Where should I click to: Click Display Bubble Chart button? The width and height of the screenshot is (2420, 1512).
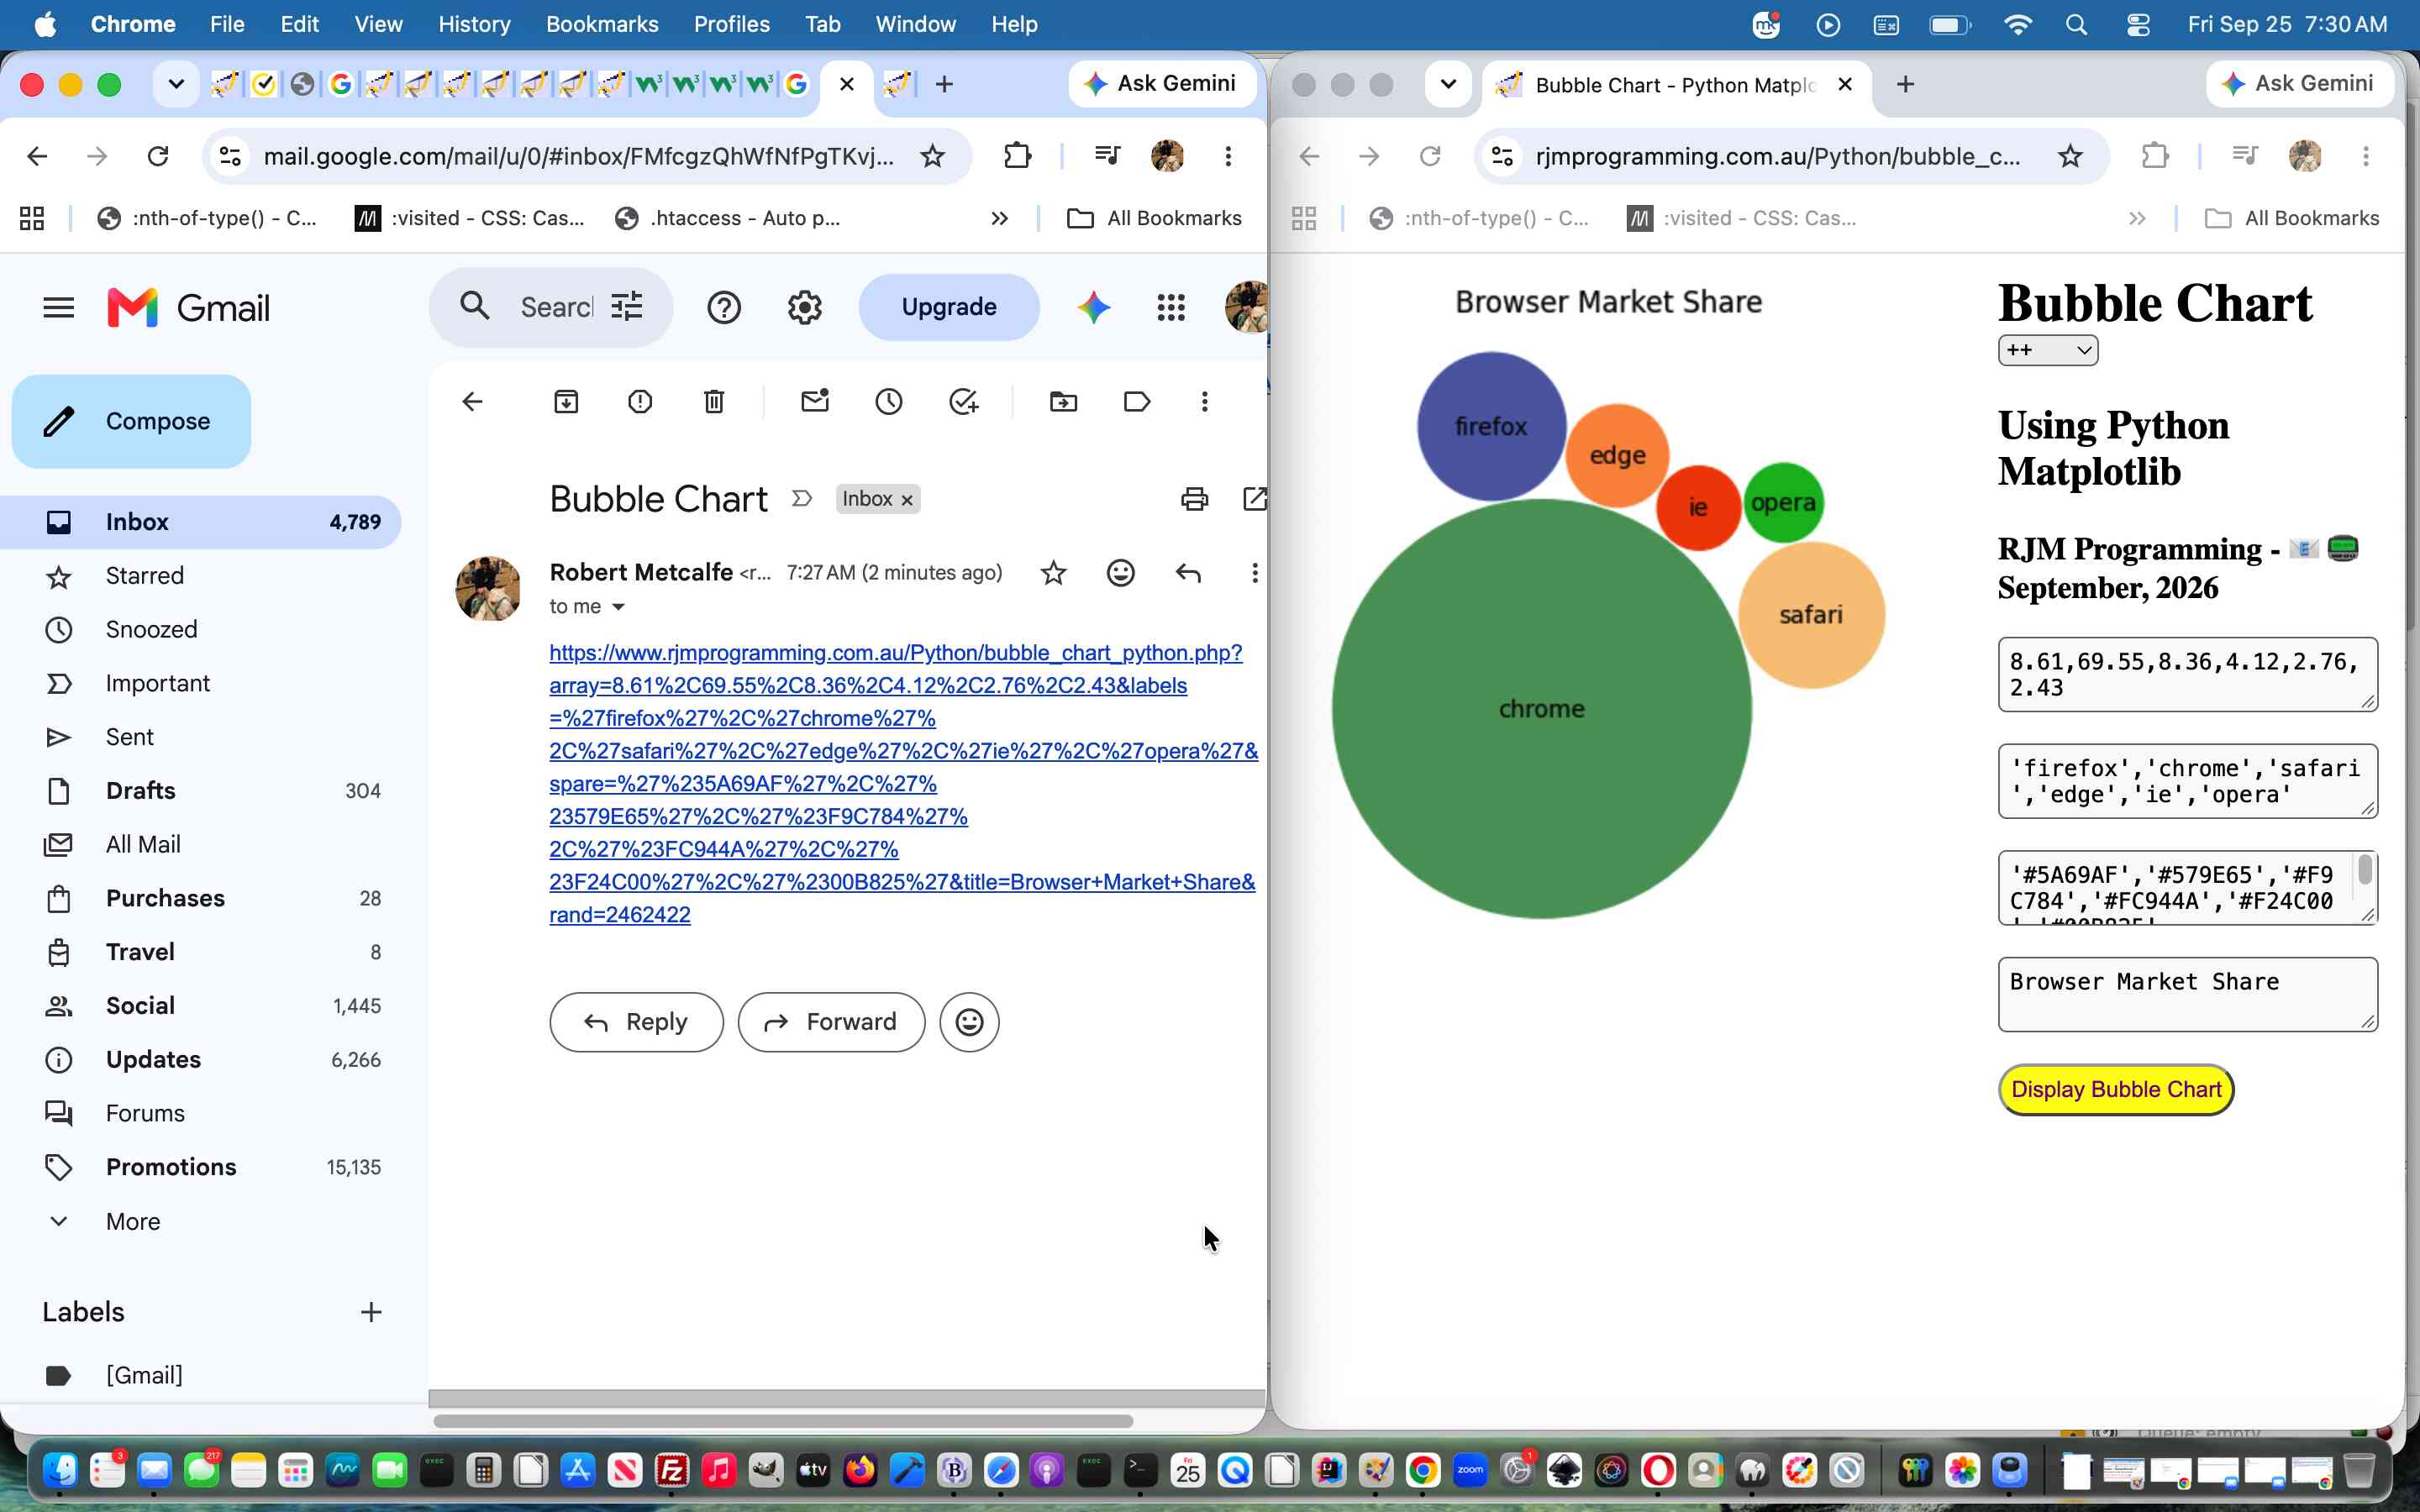[x=2115, y=1089]
